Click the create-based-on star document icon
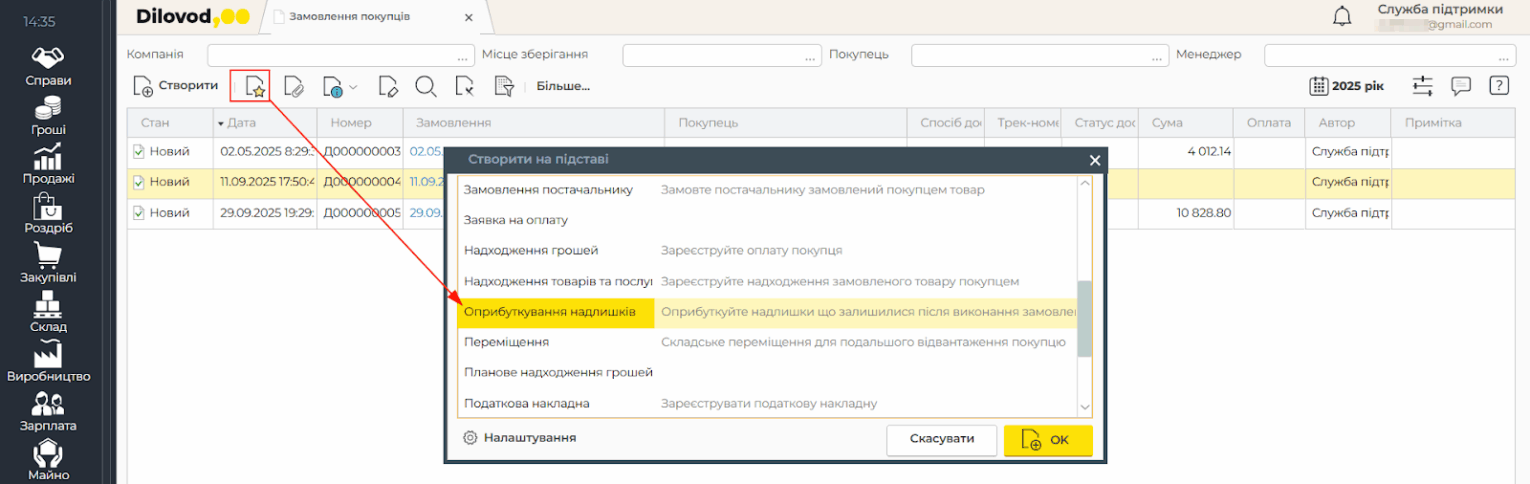The width and height of the screenshot is (1530, 484). 256,86
